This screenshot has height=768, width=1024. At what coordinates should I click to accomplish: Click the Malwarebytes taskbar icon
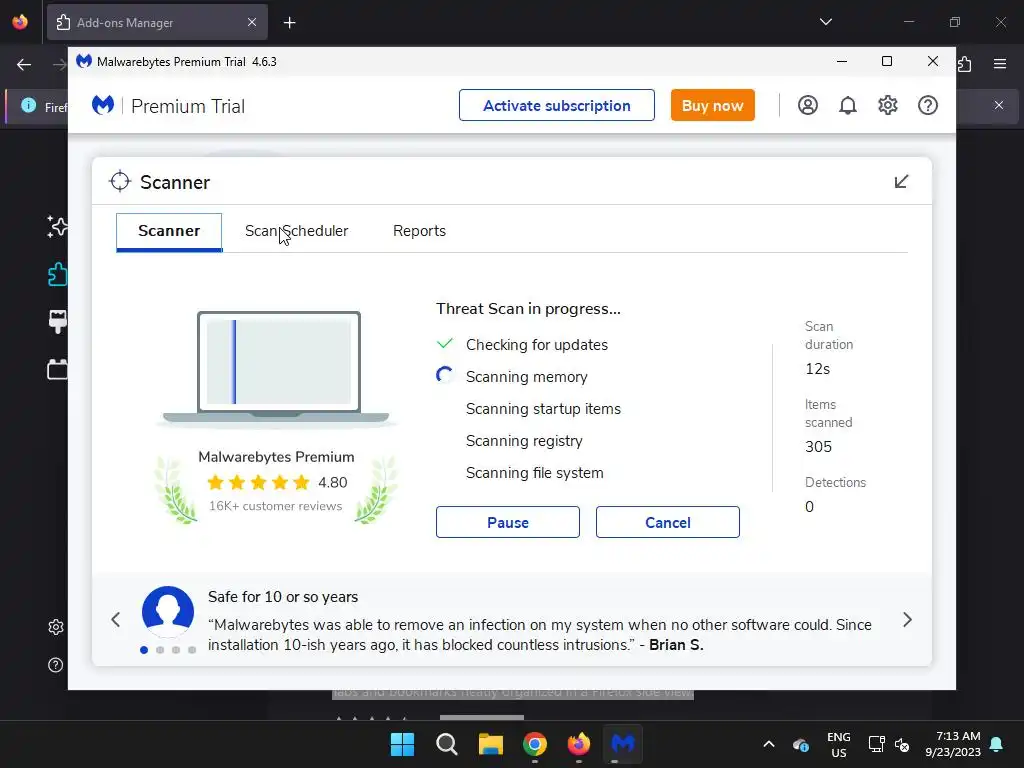click(x=622, y=744)
